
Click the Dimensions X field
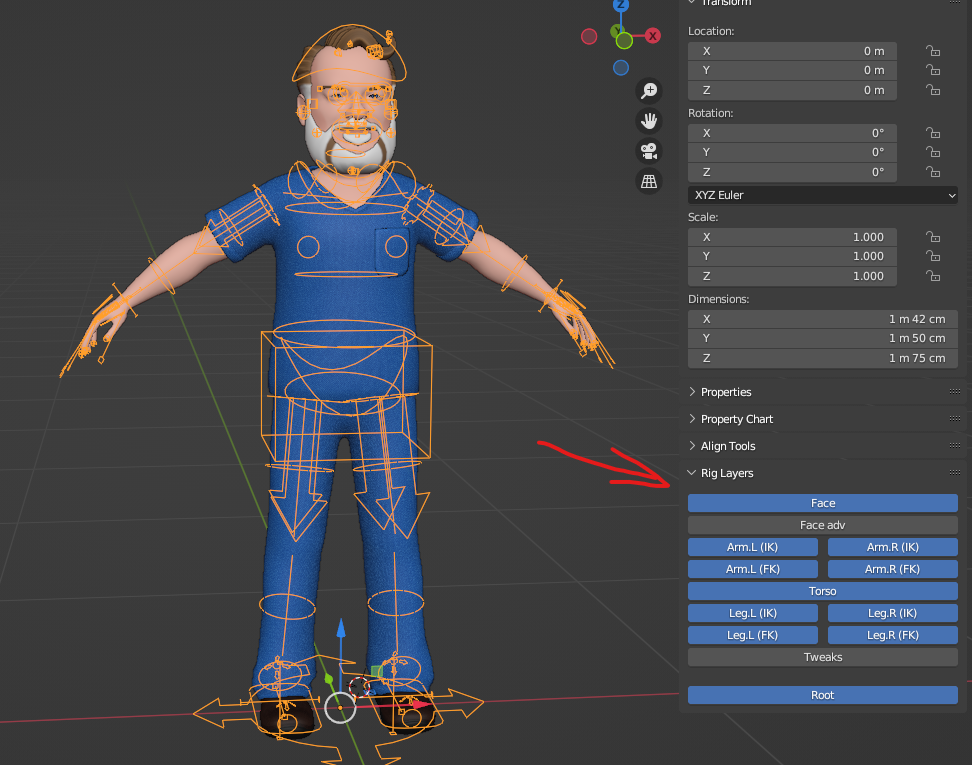[823, 319]
